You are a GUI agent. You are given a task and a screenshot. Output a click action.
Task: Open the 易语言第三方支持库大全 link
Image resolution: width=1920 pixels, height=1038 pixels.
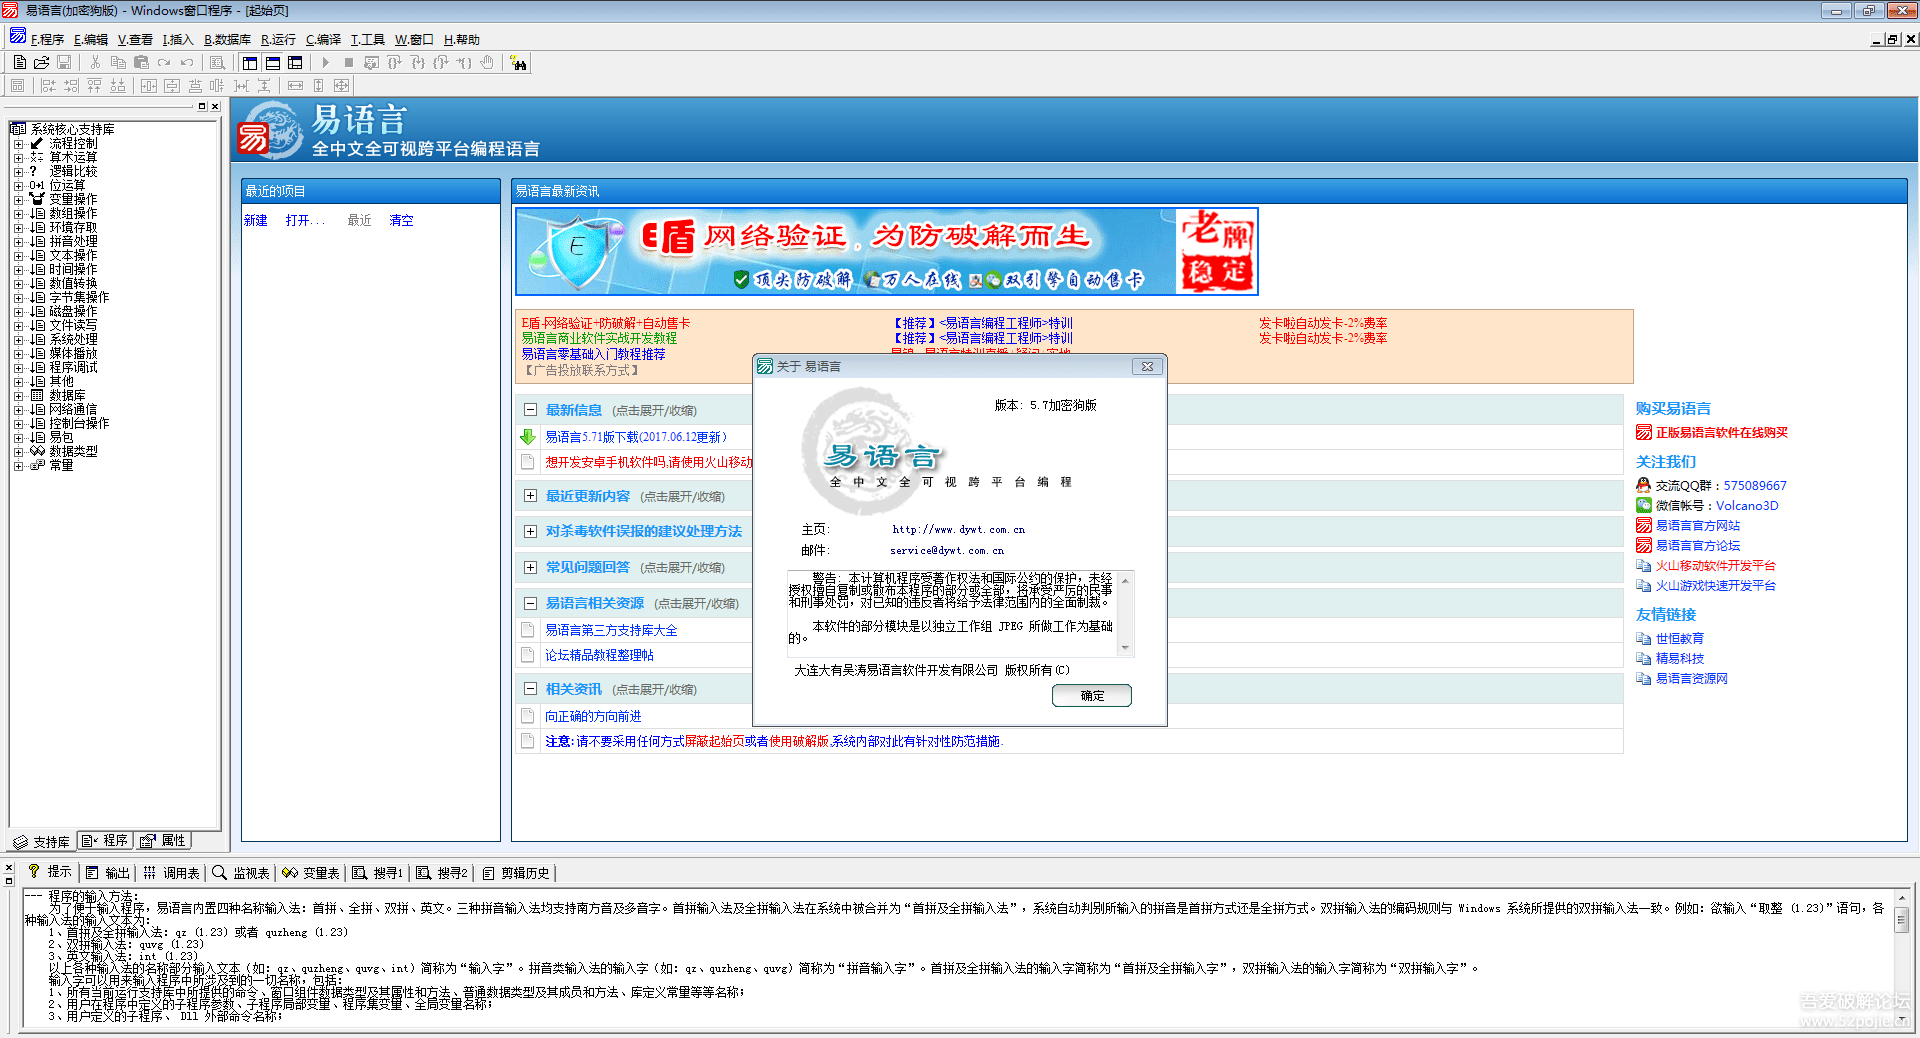[611, 630]
